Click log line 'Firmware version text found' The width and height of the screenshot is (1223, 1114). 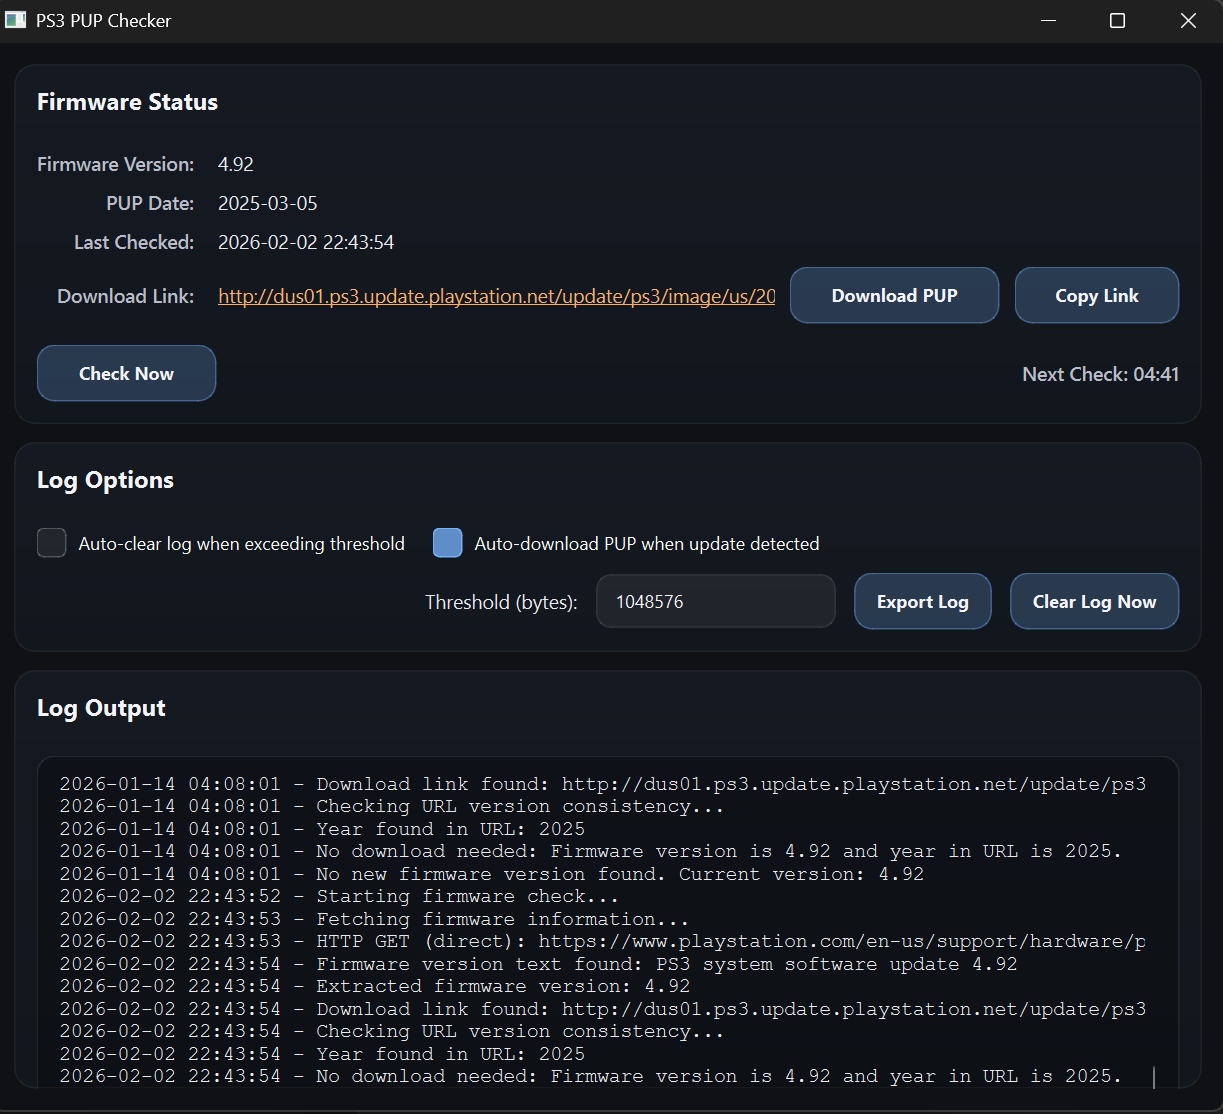tap(538, 964)
